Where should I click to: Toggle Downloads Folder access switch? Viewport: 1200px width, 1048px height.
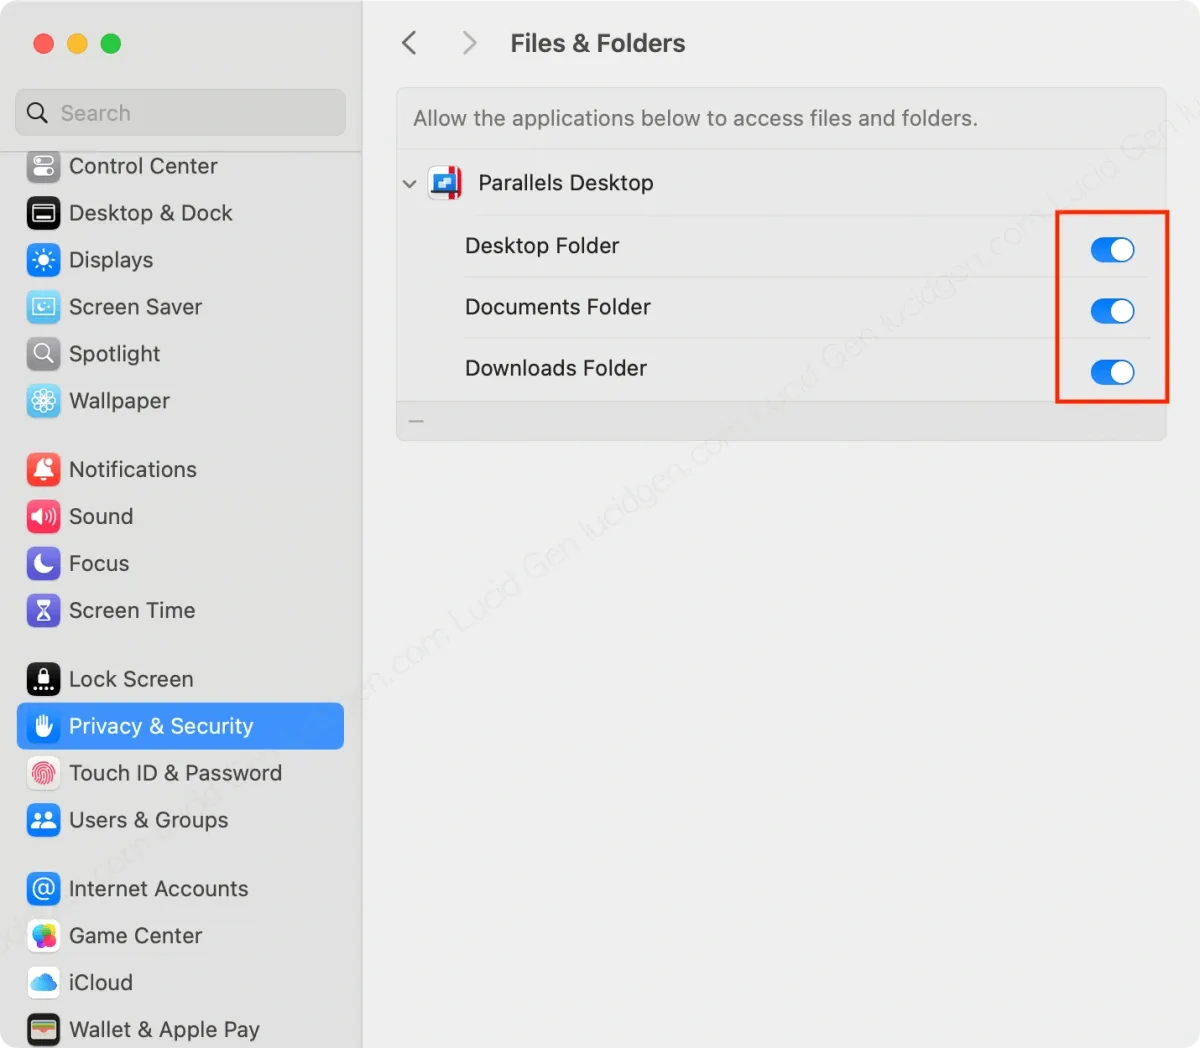(1112, 372)
